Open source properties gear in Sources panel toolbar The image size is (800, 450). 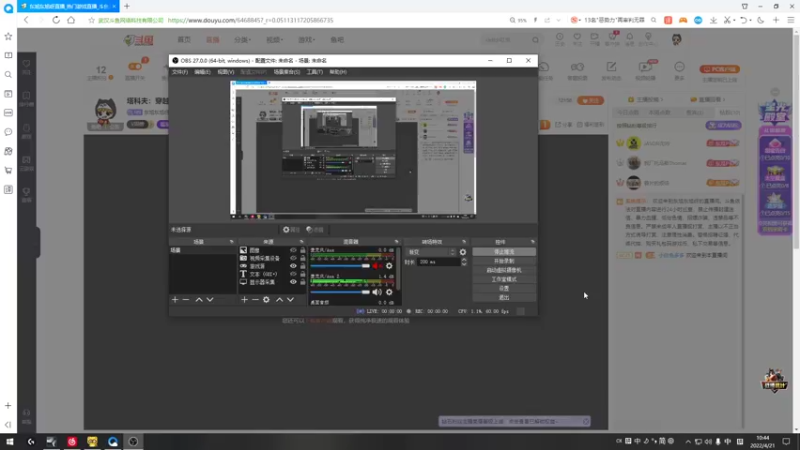[x=266, y=299]
